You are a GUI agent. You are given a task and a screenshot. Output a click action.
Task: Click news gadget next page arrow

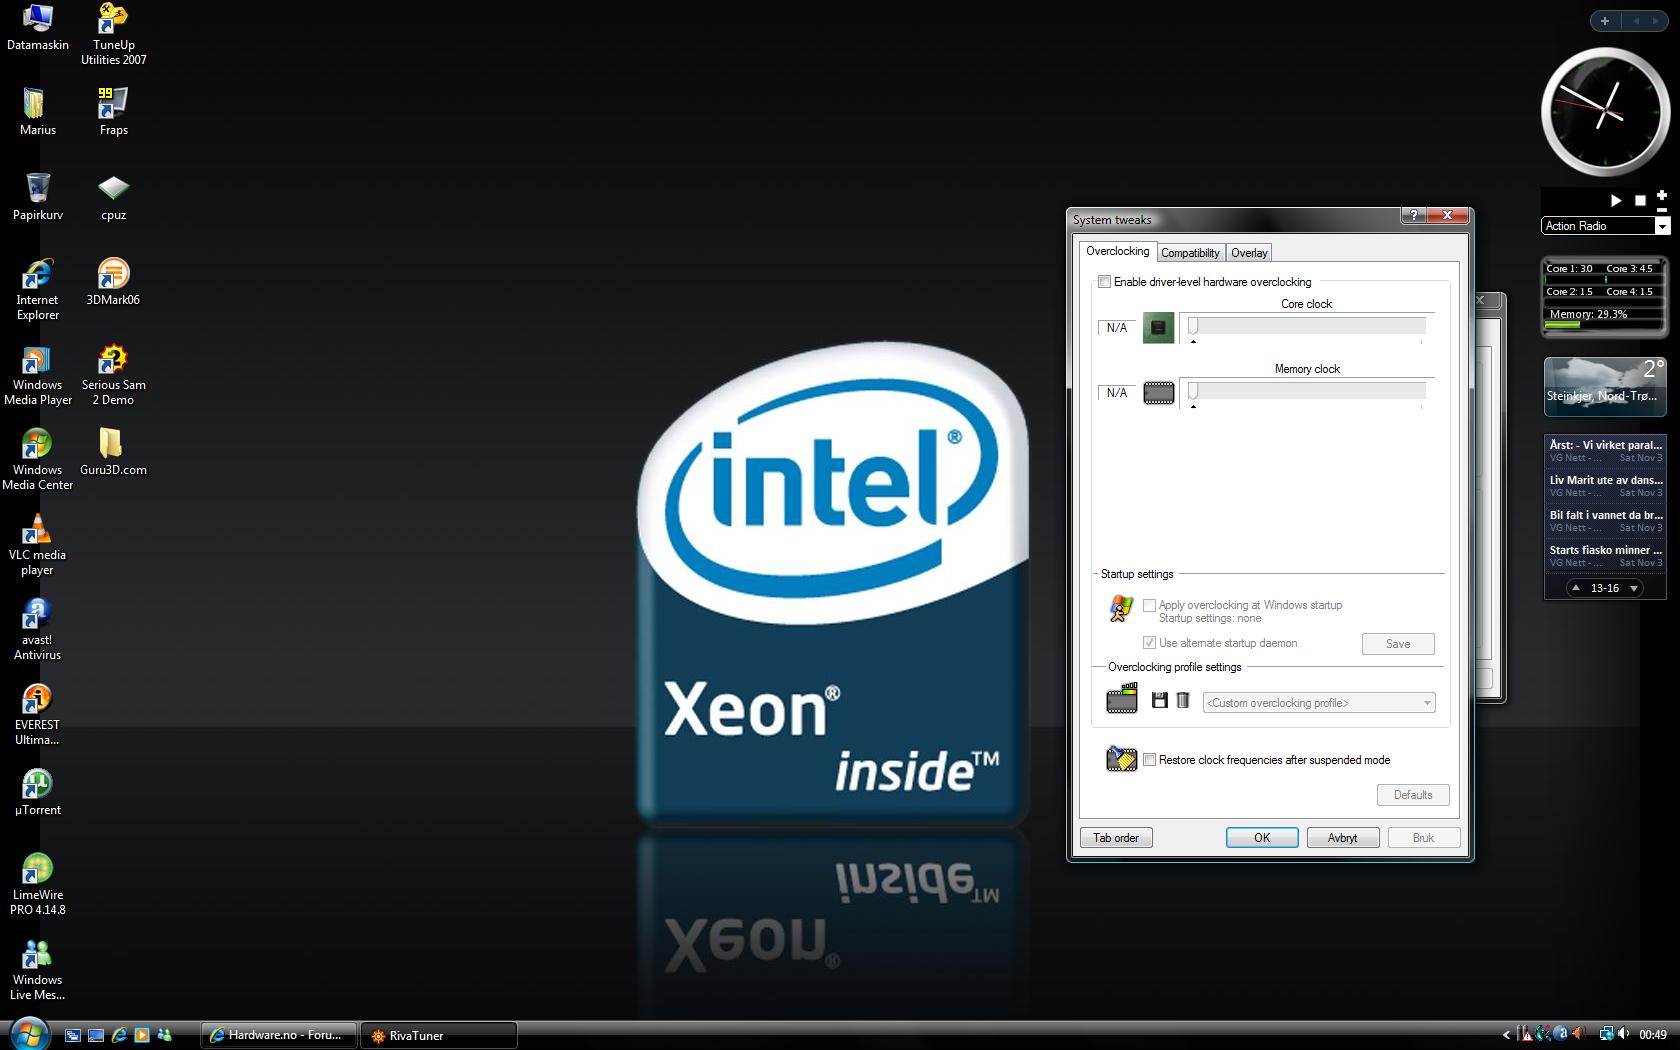[x=1634, y=588]
